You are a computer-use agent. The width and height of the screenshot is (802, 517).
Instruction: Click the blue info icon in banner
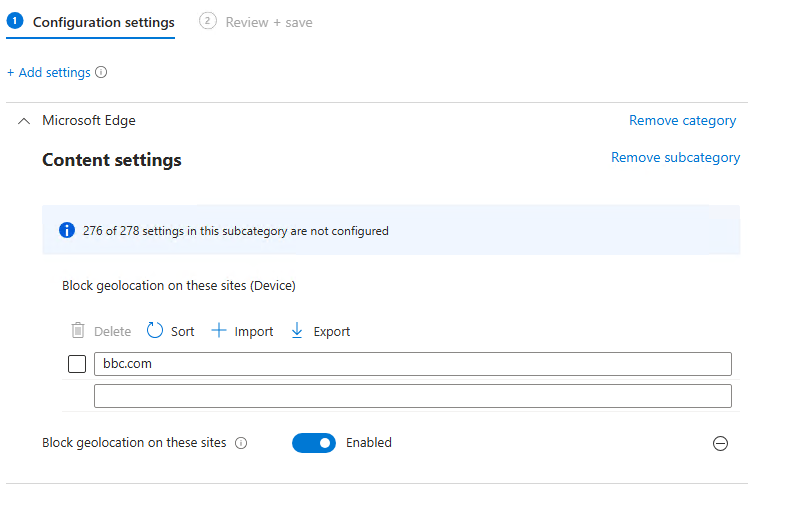point(67,231)
